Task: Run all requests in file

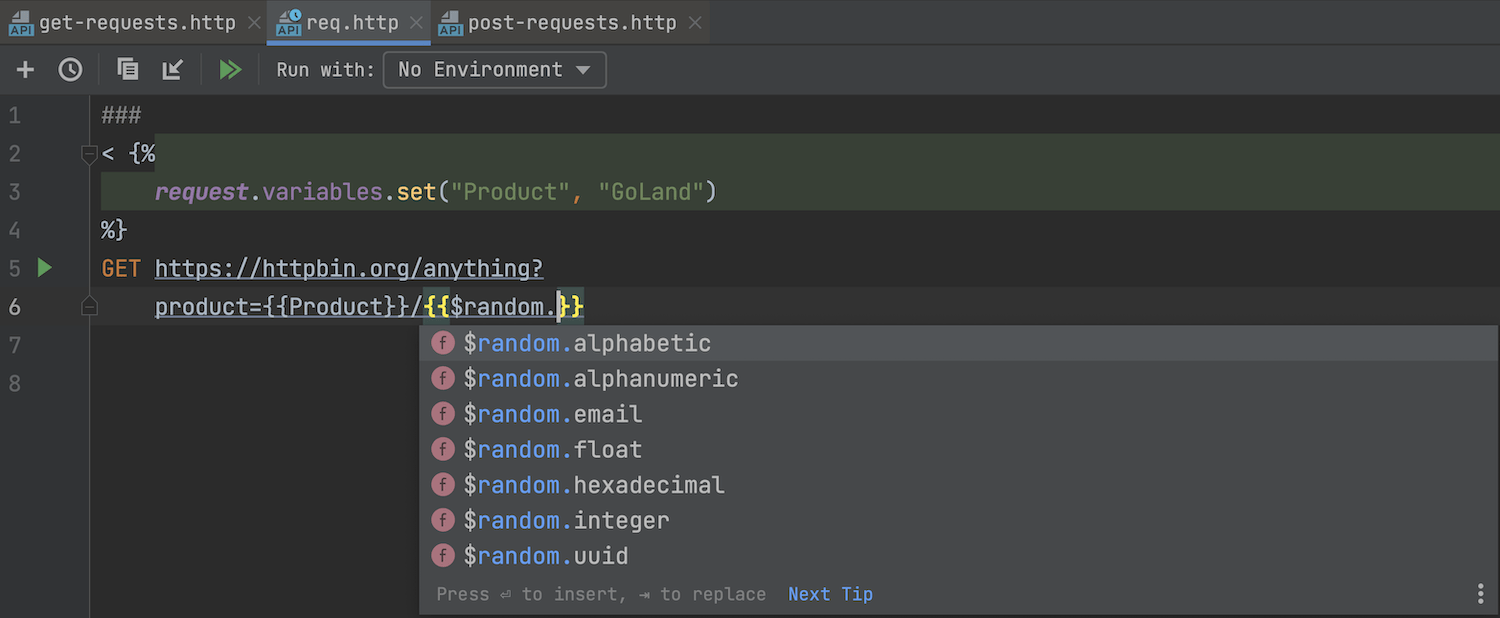Action: pyautogui.click(x=231, y=70)
